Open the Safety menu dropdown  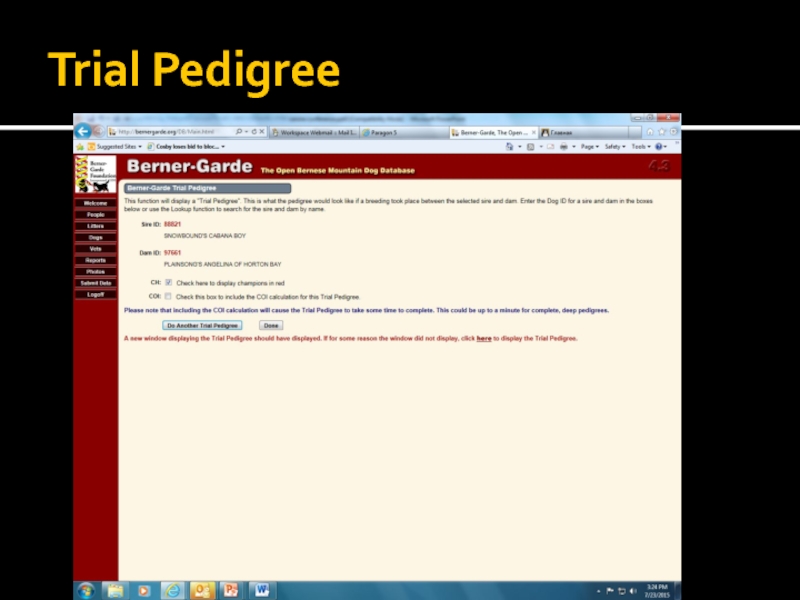click(x=615, y=147)
